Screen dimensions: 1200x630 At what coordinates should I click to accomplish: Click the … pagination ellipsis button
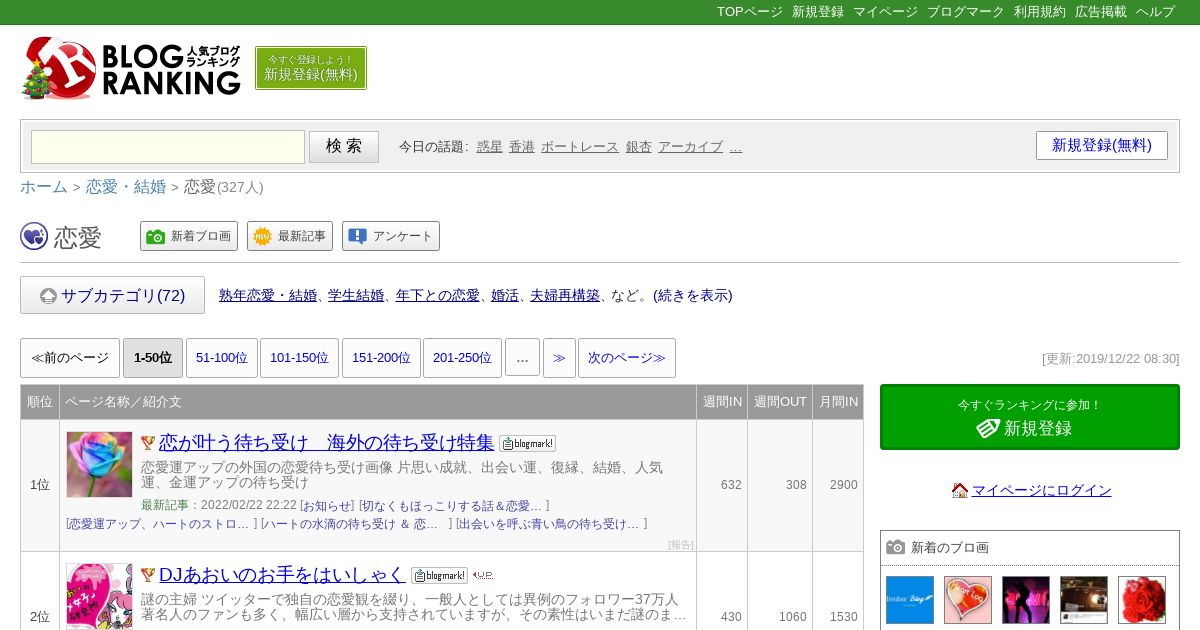click(x=522, y=358)
